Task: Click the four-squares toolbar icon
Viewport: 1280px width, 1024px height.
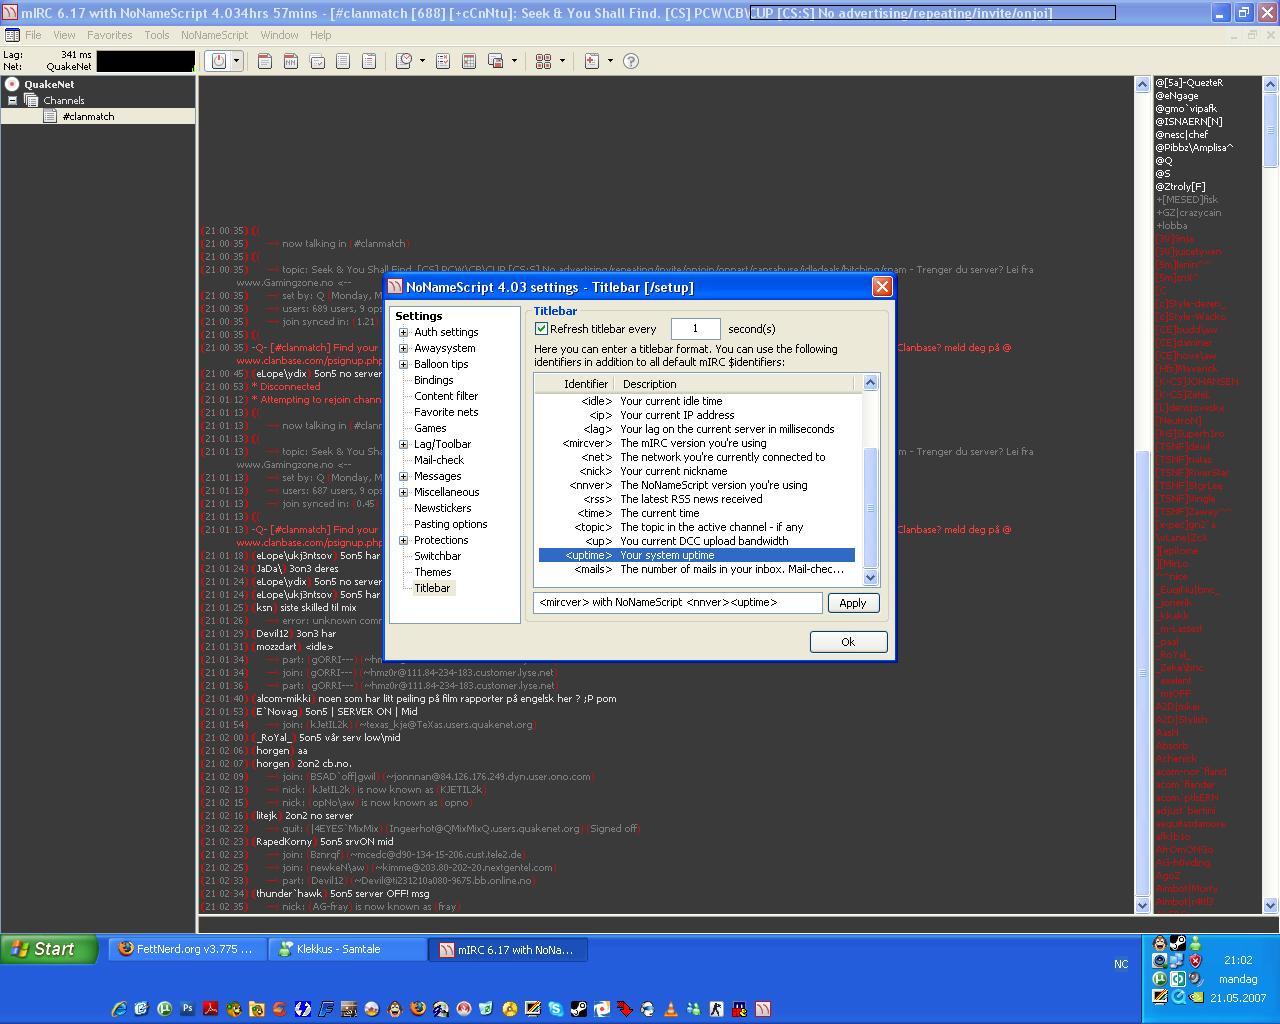Action: 544,61
